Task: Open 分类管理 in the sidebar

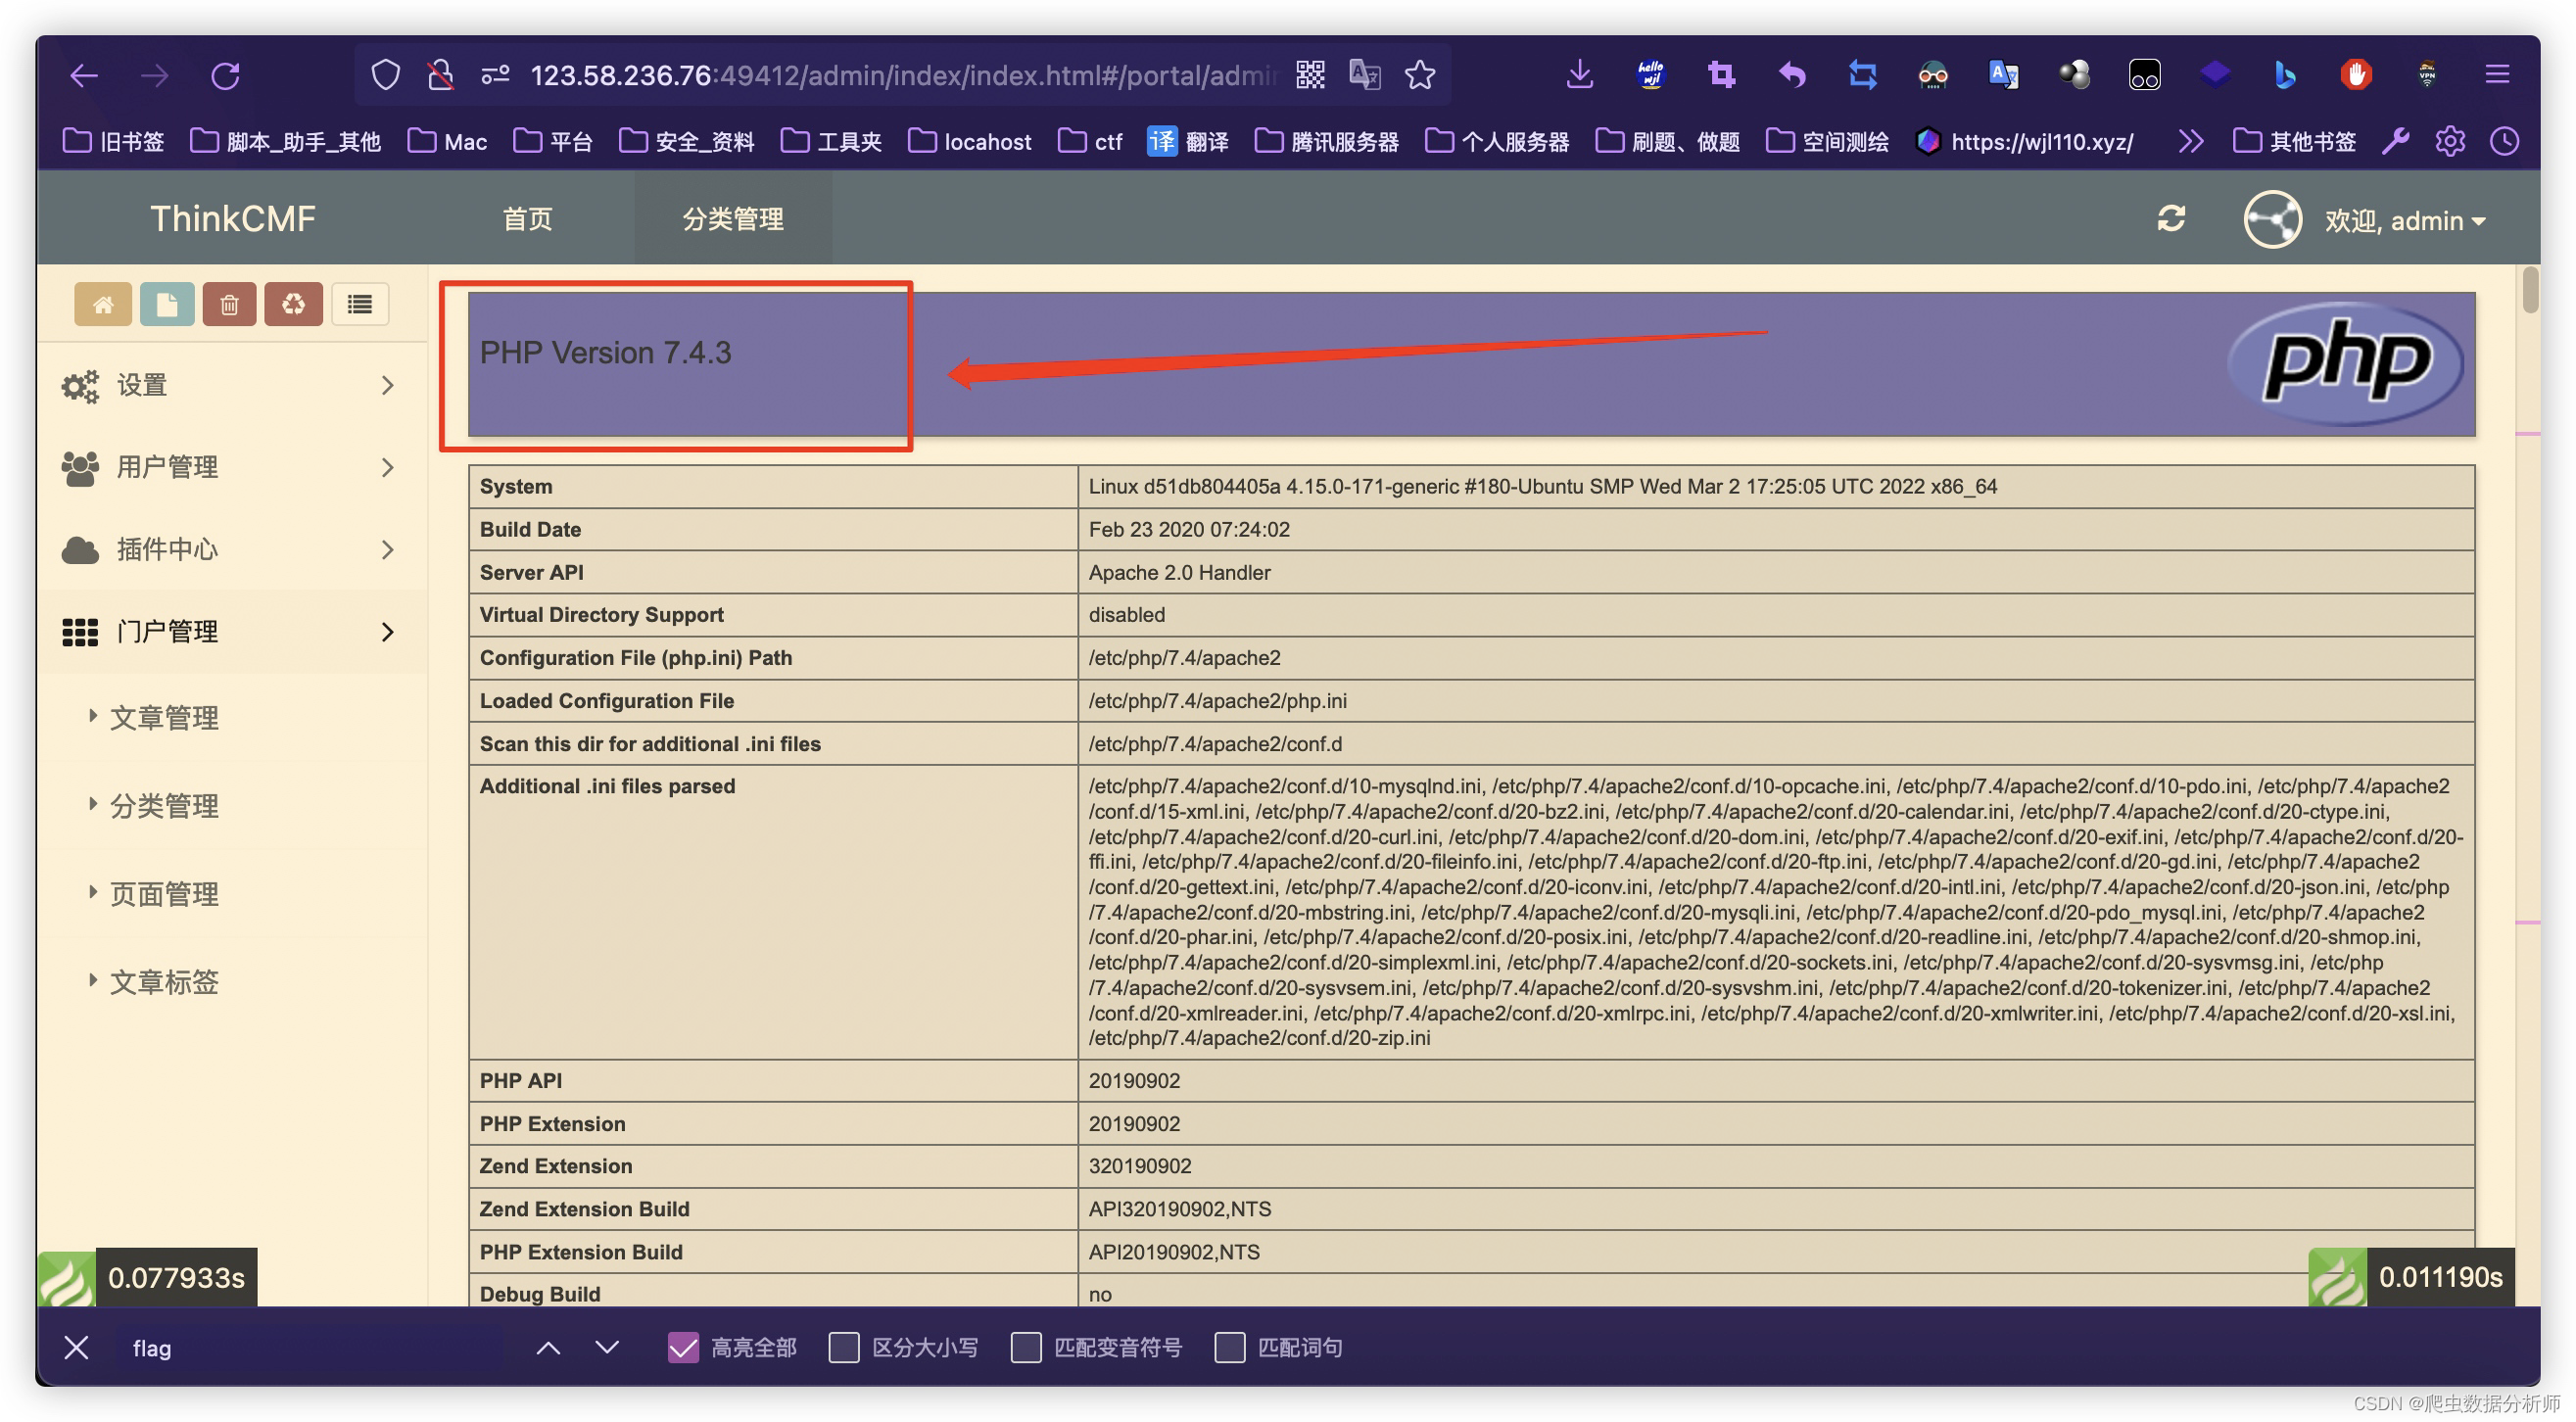Action: click(x=164, y=805)
